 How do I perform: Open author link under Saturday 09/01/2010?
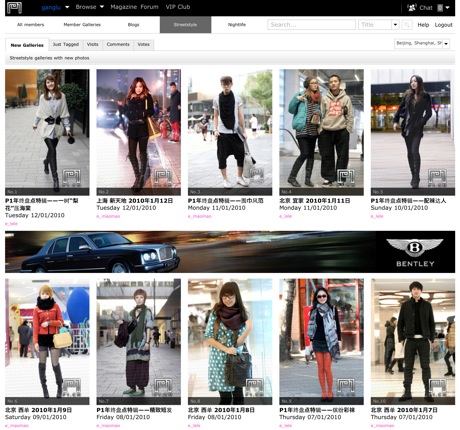tap(17, 426)
